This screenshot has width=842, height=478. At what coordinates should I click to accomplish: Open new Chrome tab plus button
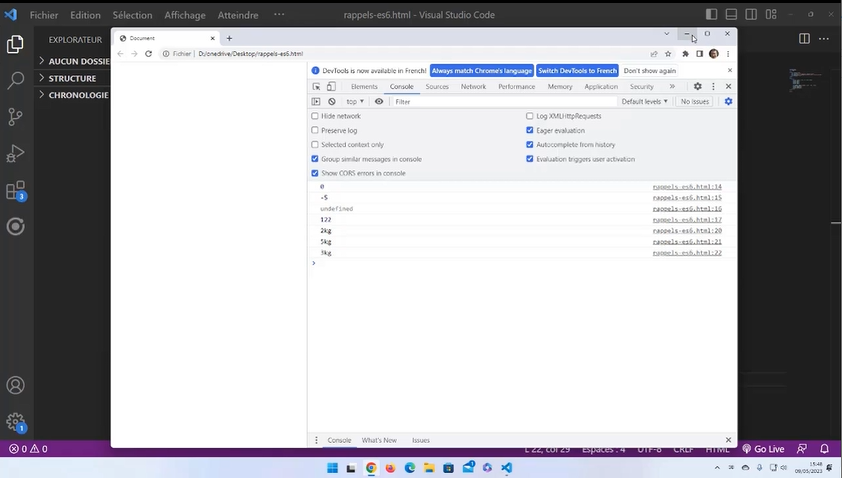click(x=229, y=38)
